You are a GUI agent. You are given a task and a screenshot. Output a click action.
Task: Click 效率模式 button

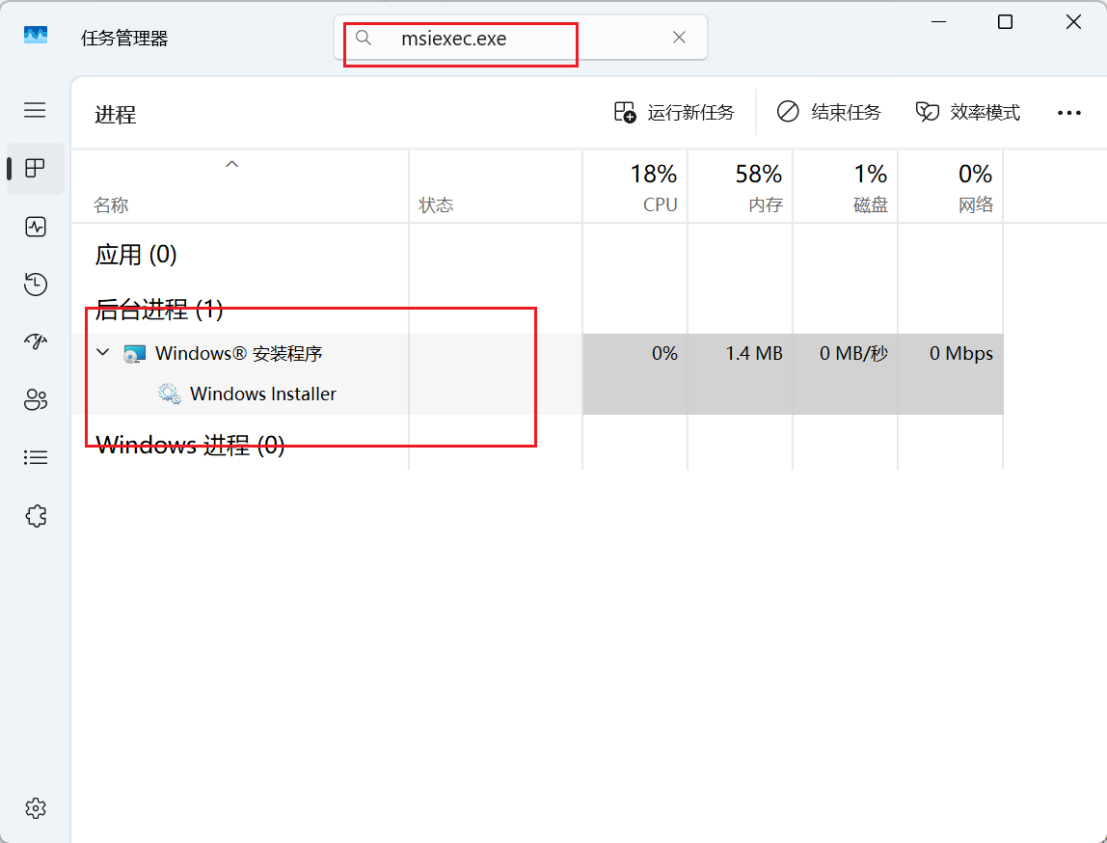click(968, 112)
